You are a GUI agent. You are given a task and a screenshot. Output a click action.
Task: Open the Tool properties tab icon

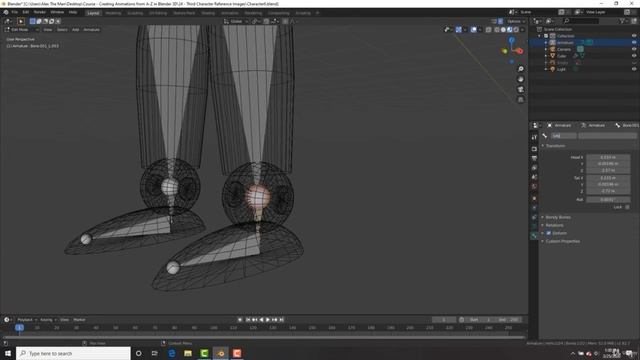pos(534,138)
